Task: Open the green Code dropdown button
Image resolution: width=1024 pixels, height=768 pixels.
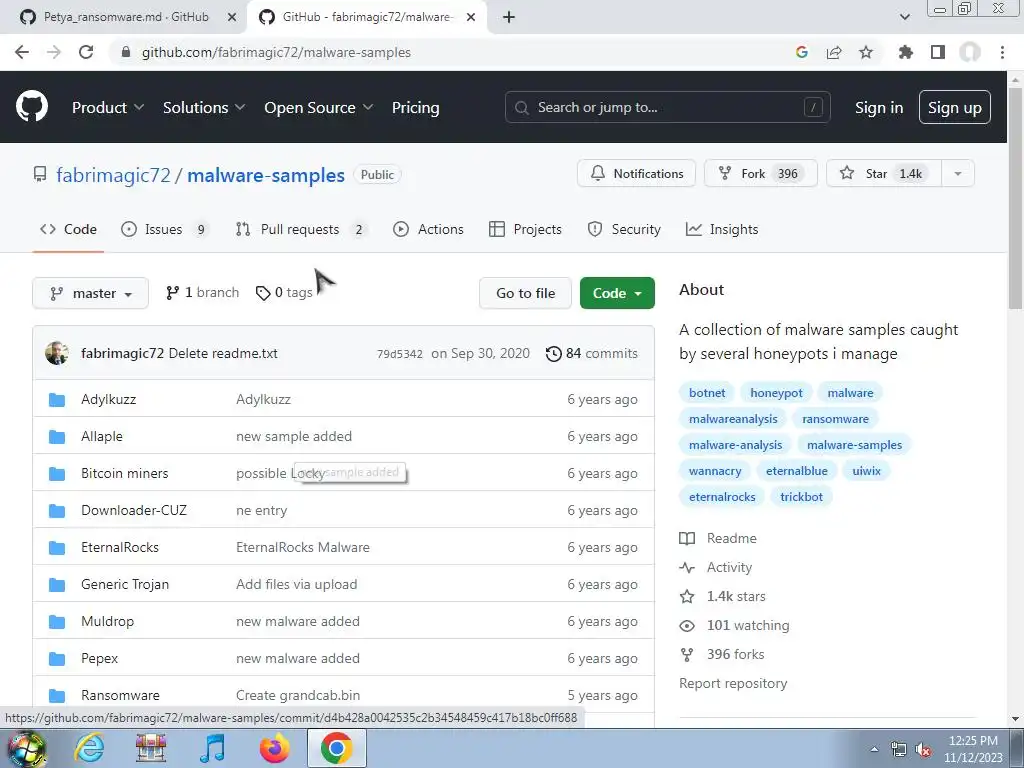Action: point(617,293)
